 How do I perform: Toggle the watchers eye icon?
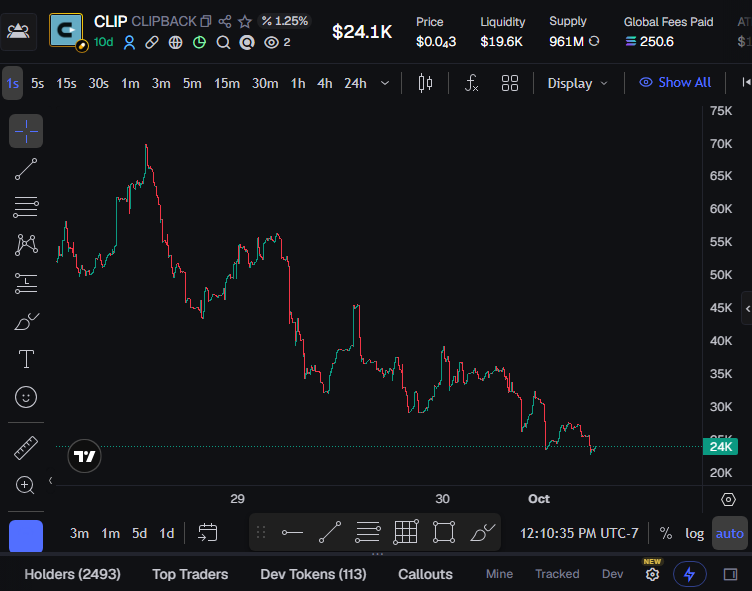[x=271, y=43]
